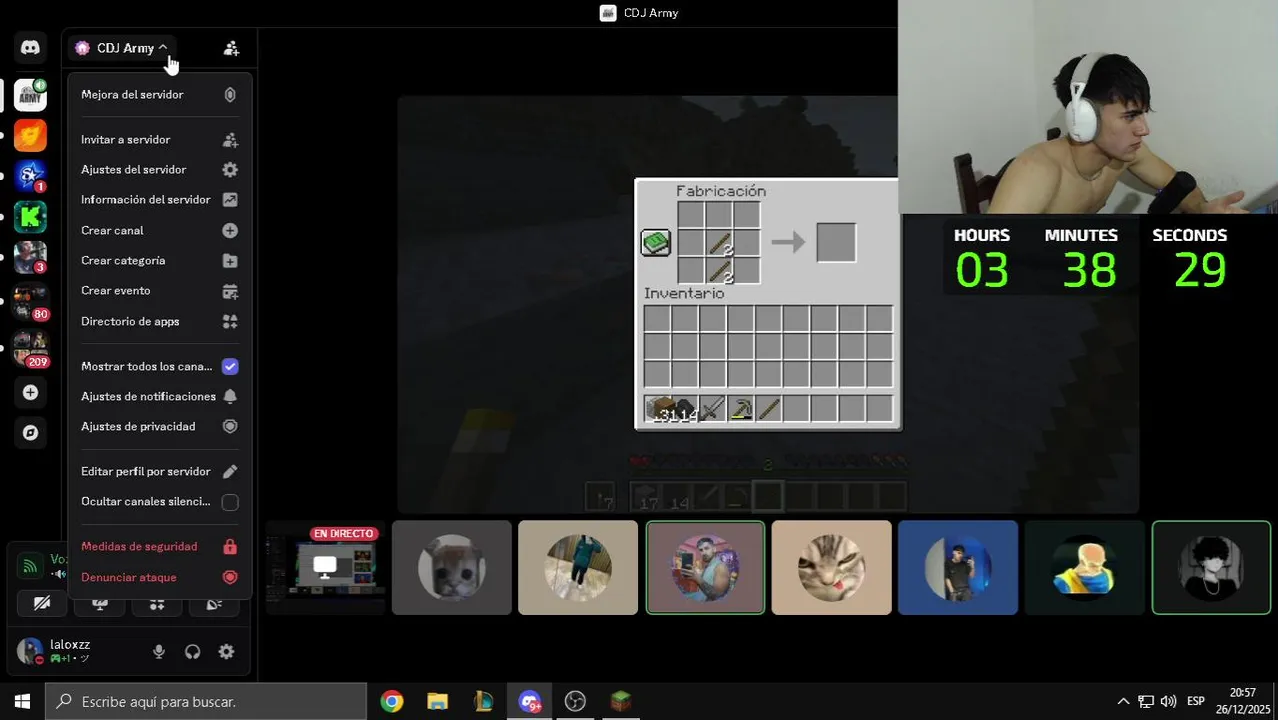The image size is (1278, 720).
Task: Choose Editar perfil por servidor
Action: 160,472
